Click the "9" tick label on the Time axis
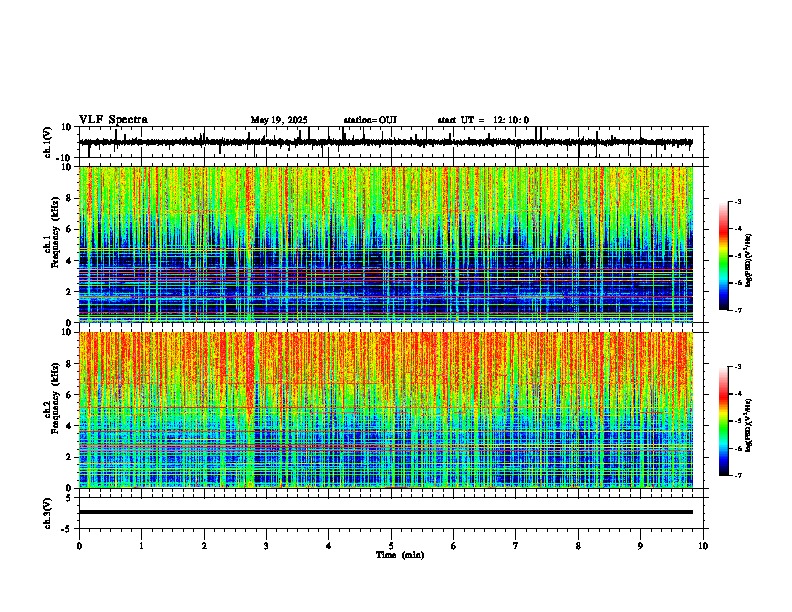The width and height of the screenshot is (792, 612). click(x=640, y=546)
